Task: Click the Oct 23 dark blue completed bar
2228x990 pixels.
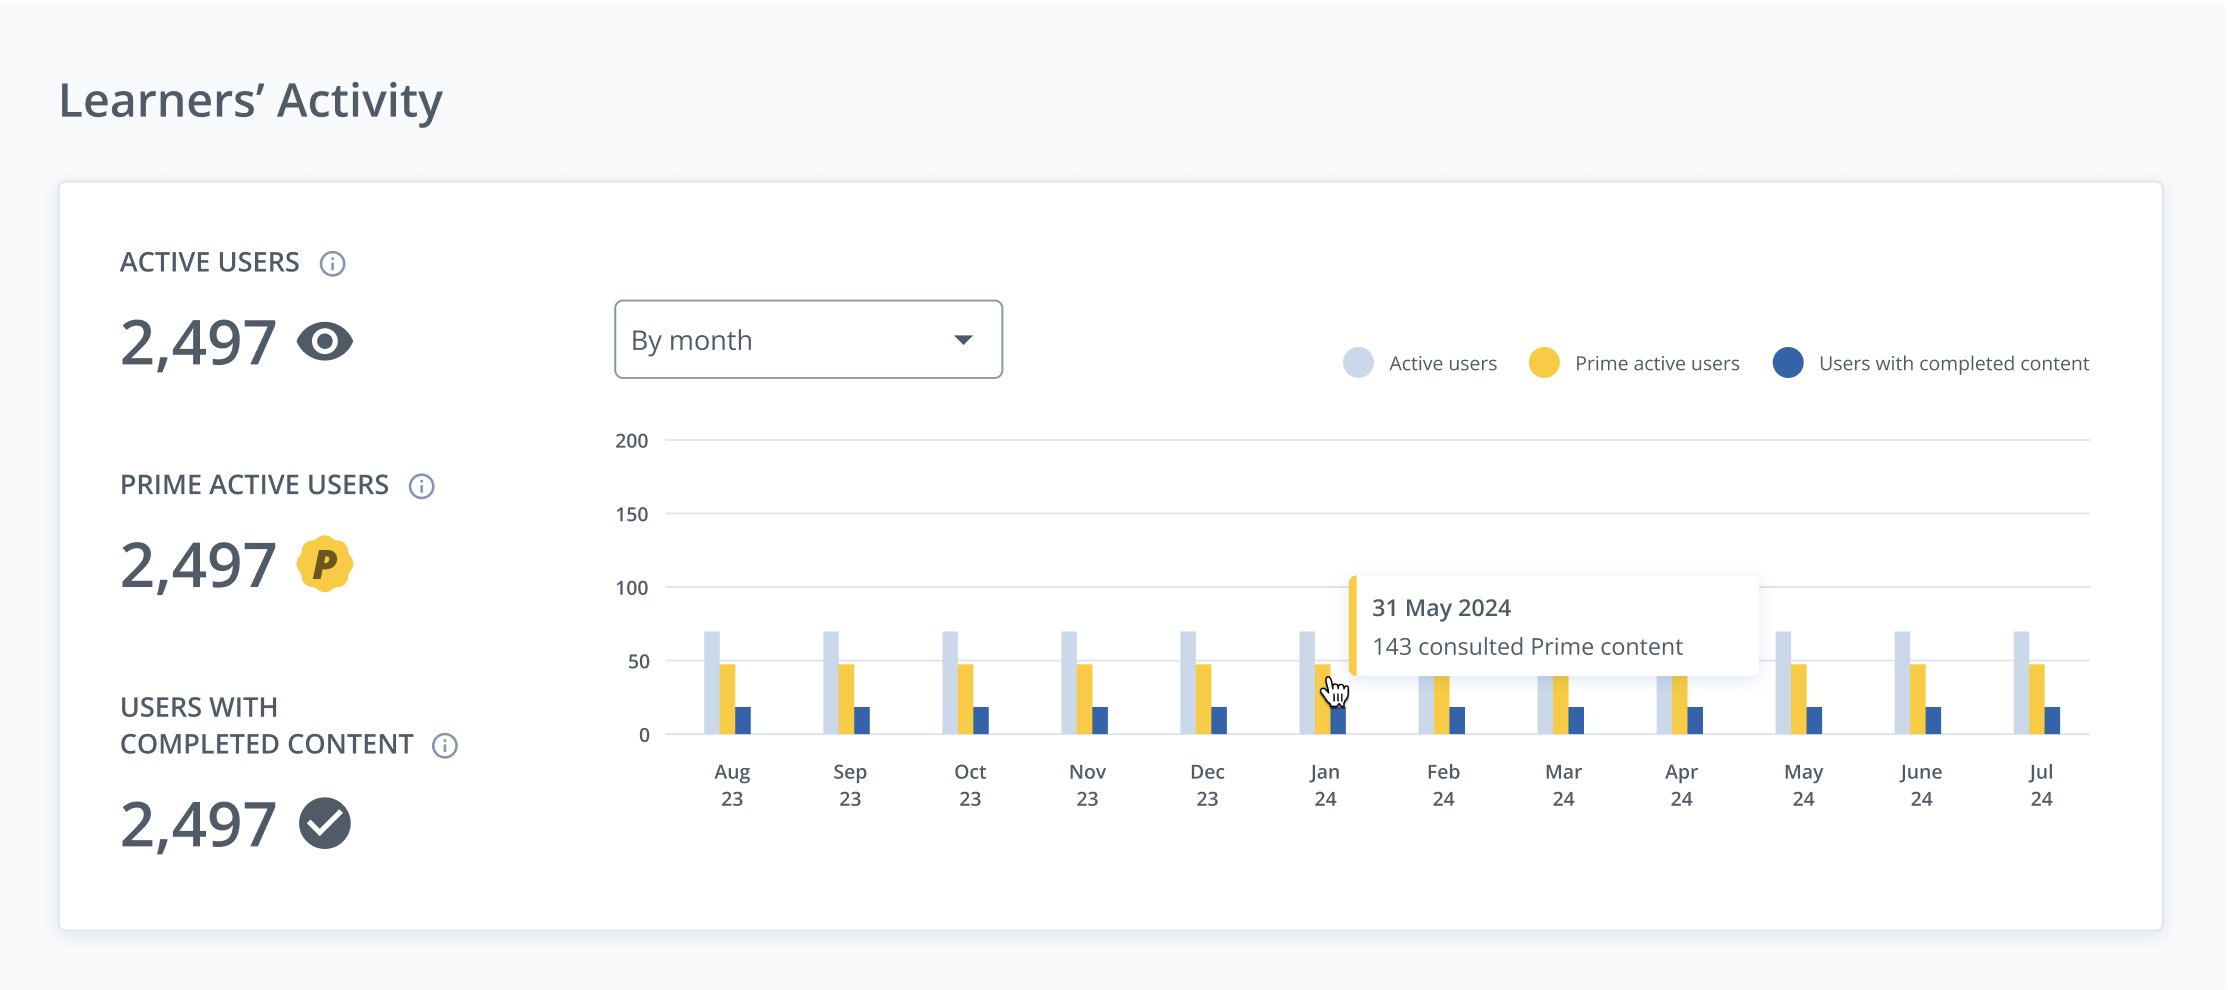Action: (x=981, y=720)
